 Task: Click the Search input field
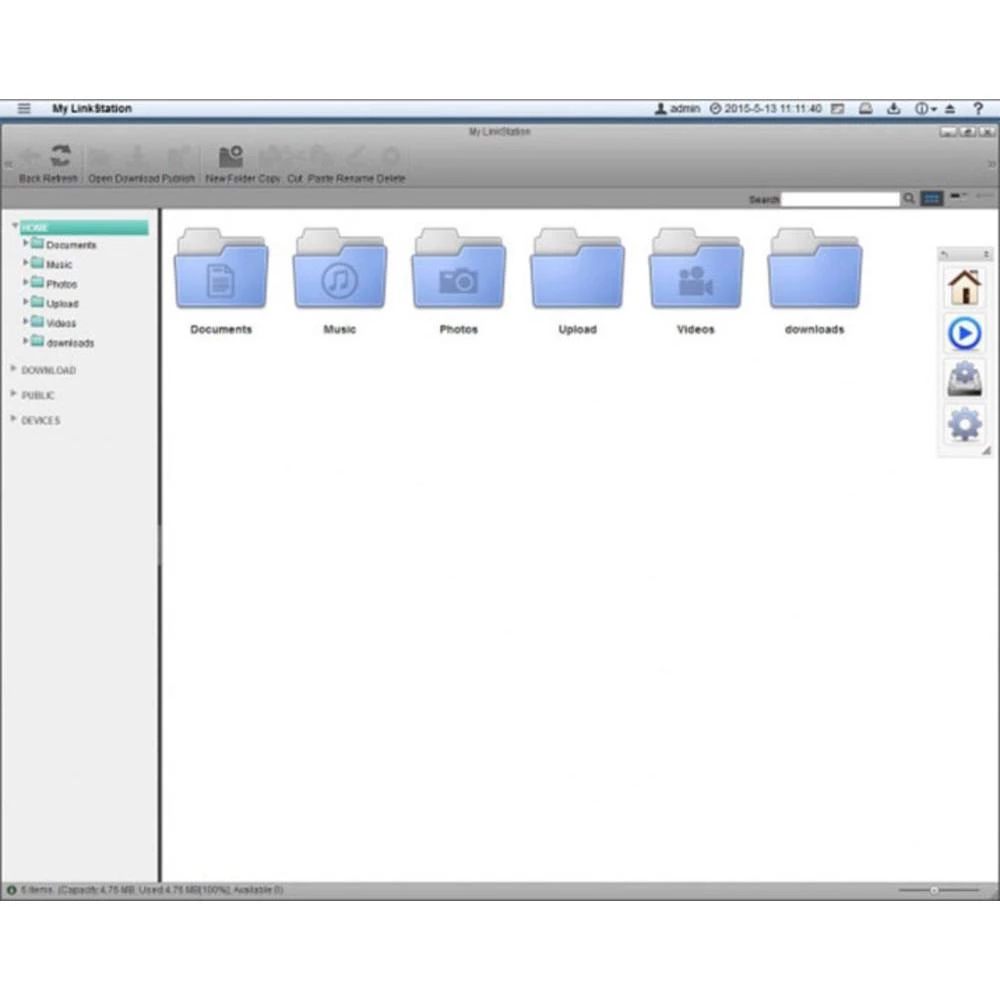840,199
